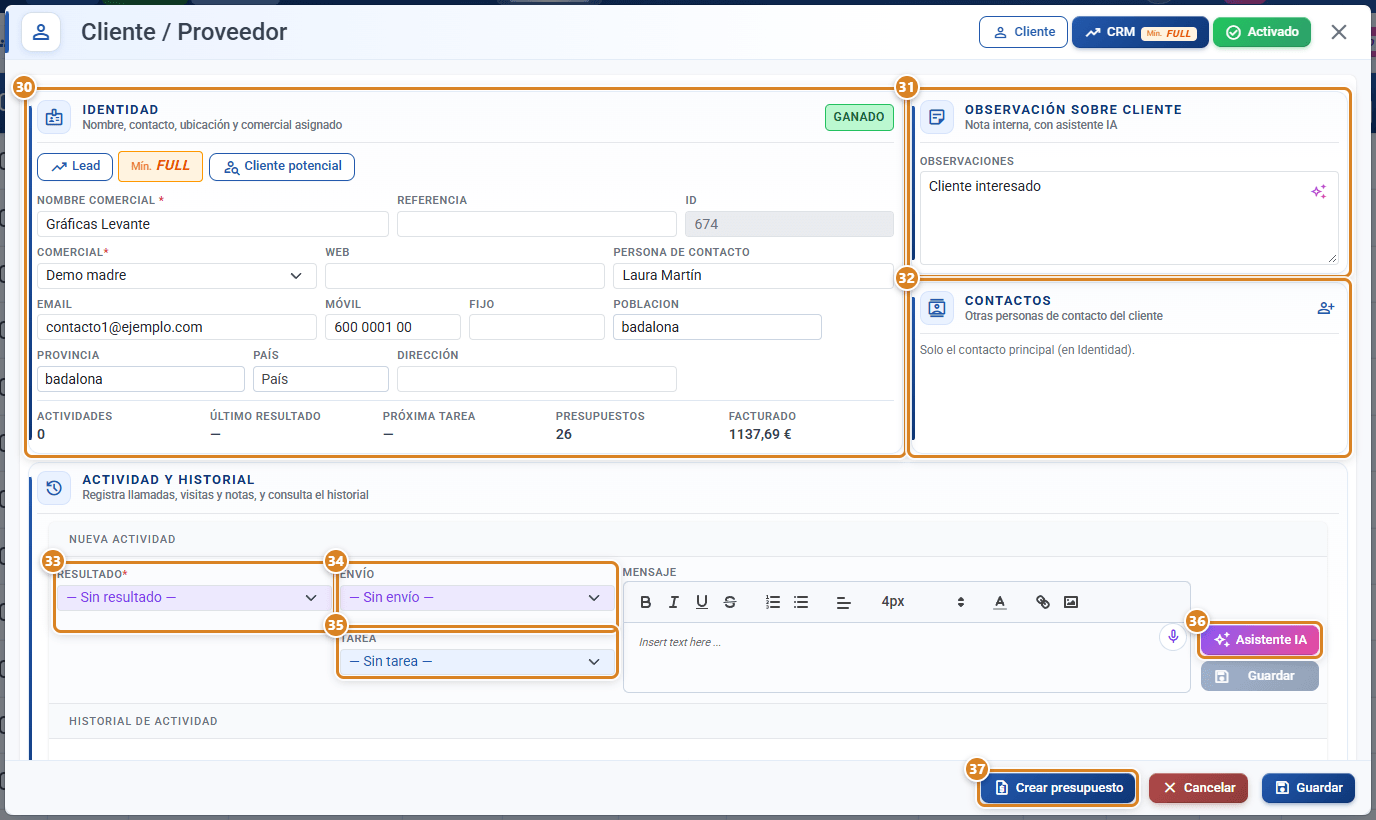Screen dimensions: 1376x820
Task: Insert a link into the message
Action: pos(1043,602)
